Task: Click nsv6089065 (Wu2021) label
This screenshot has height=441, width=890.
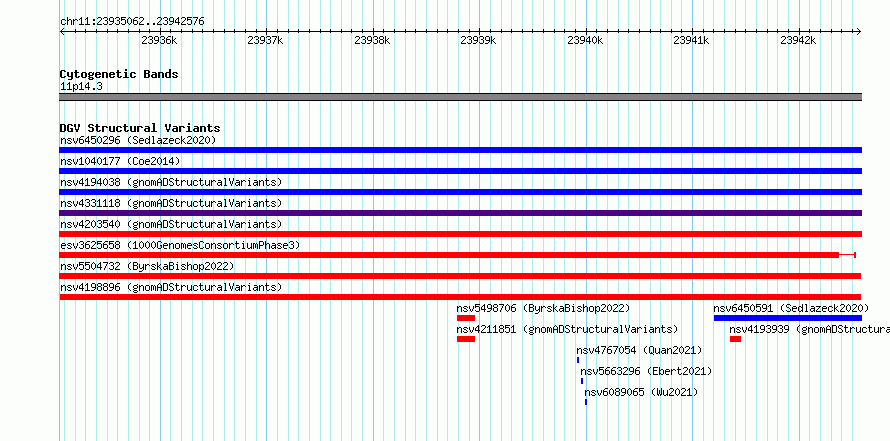Action: (641, 392)
